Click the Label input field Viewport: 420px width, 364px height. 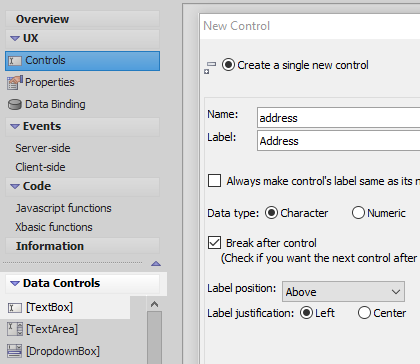point(338,141)
